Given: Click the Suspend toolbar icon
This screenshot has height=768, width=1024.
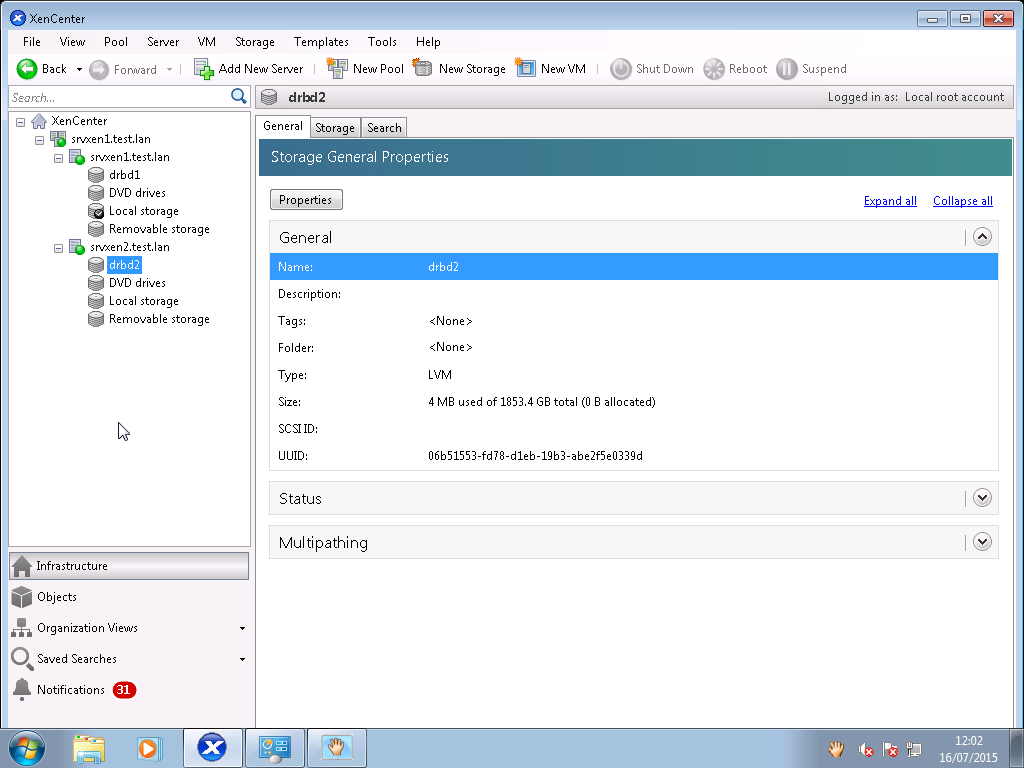Looking at the screenshot, I should coord(787,69).
